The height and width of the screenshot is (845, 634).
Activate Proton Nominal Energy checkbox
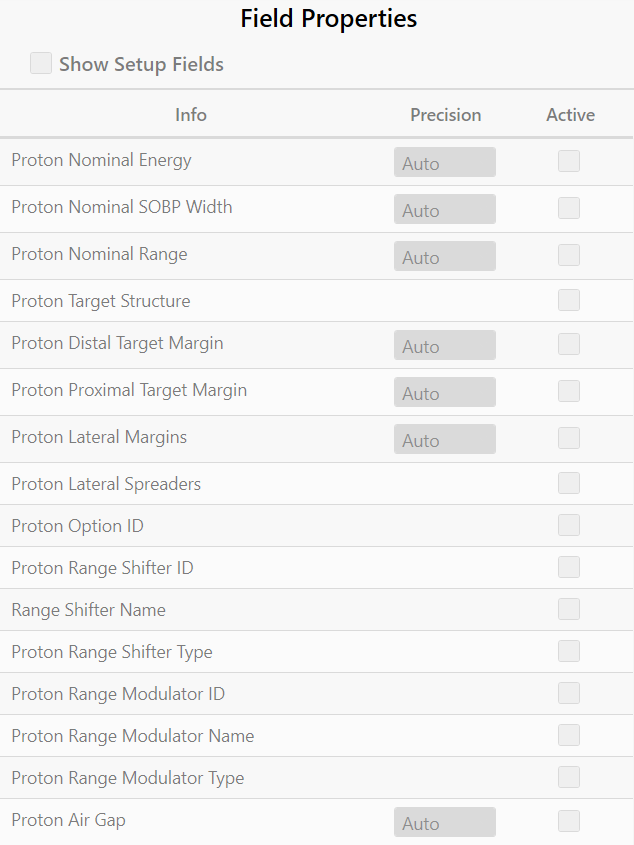(569, 161)
